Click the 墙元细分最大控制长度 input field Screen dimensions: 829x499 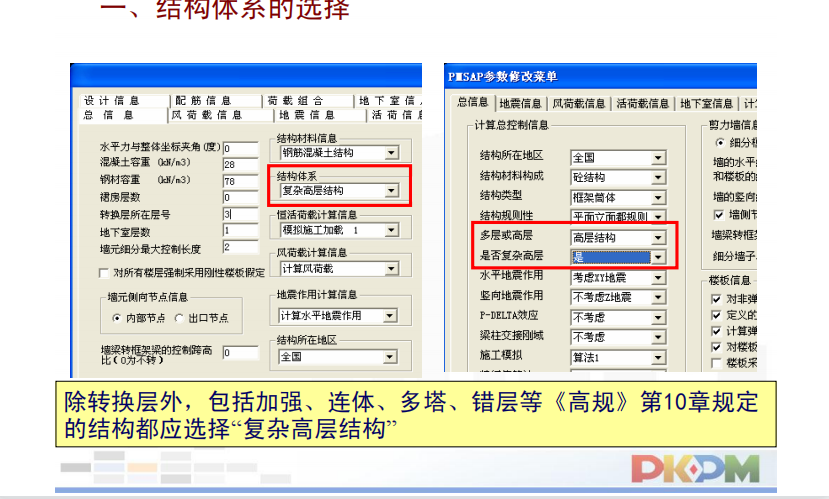tap(241, 247)
